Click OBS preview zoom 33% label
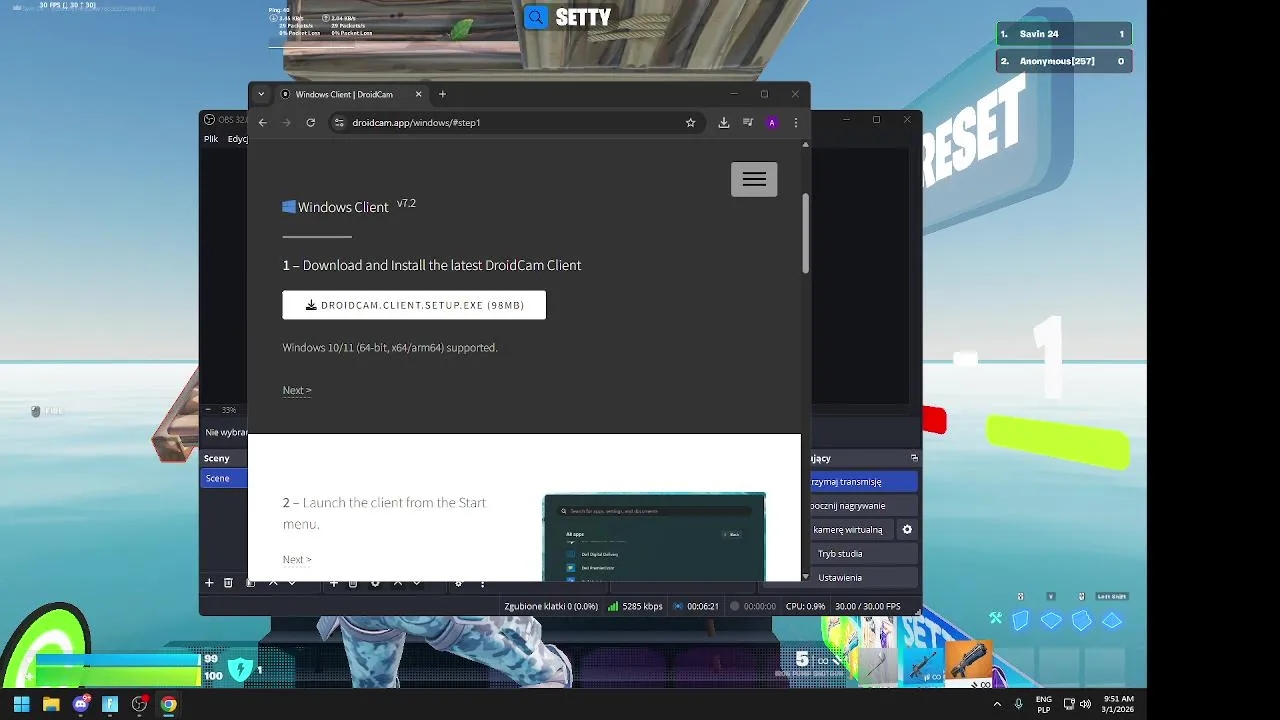The width and height of the screenshot is (1280, 720). point(229,410)
